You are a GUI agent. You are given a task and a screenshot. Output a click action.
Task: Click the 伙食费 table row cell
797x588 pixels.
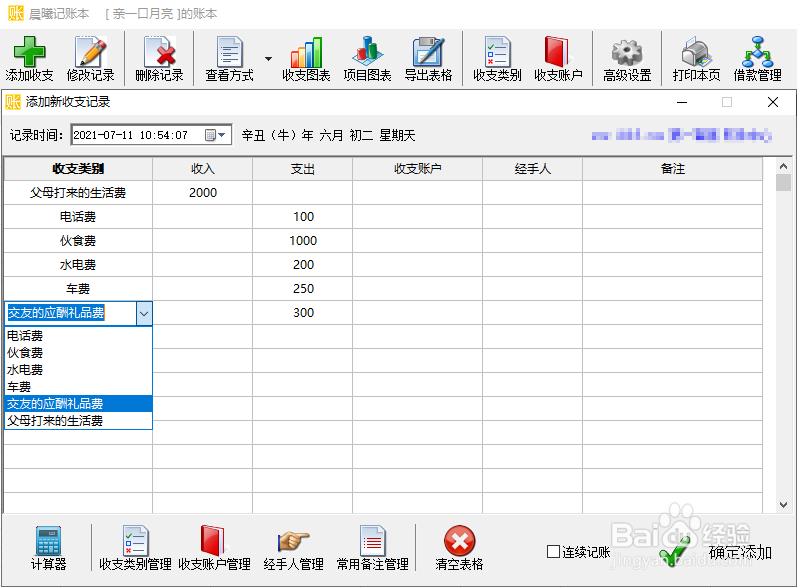coord(78,240)
